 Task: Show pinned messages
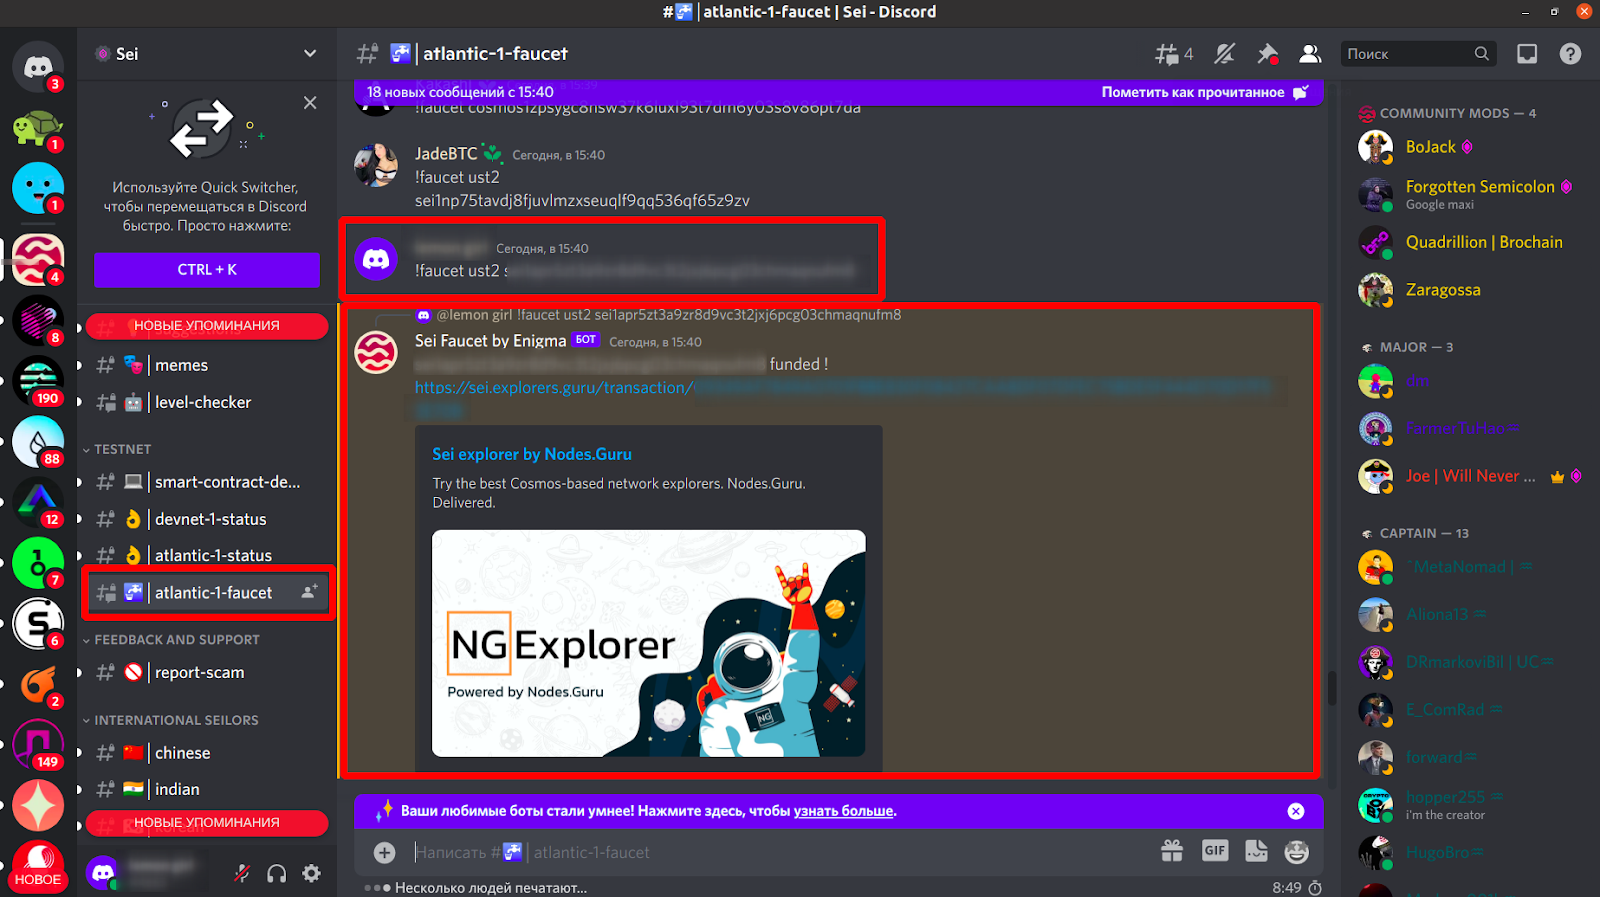click(1267, 54)
